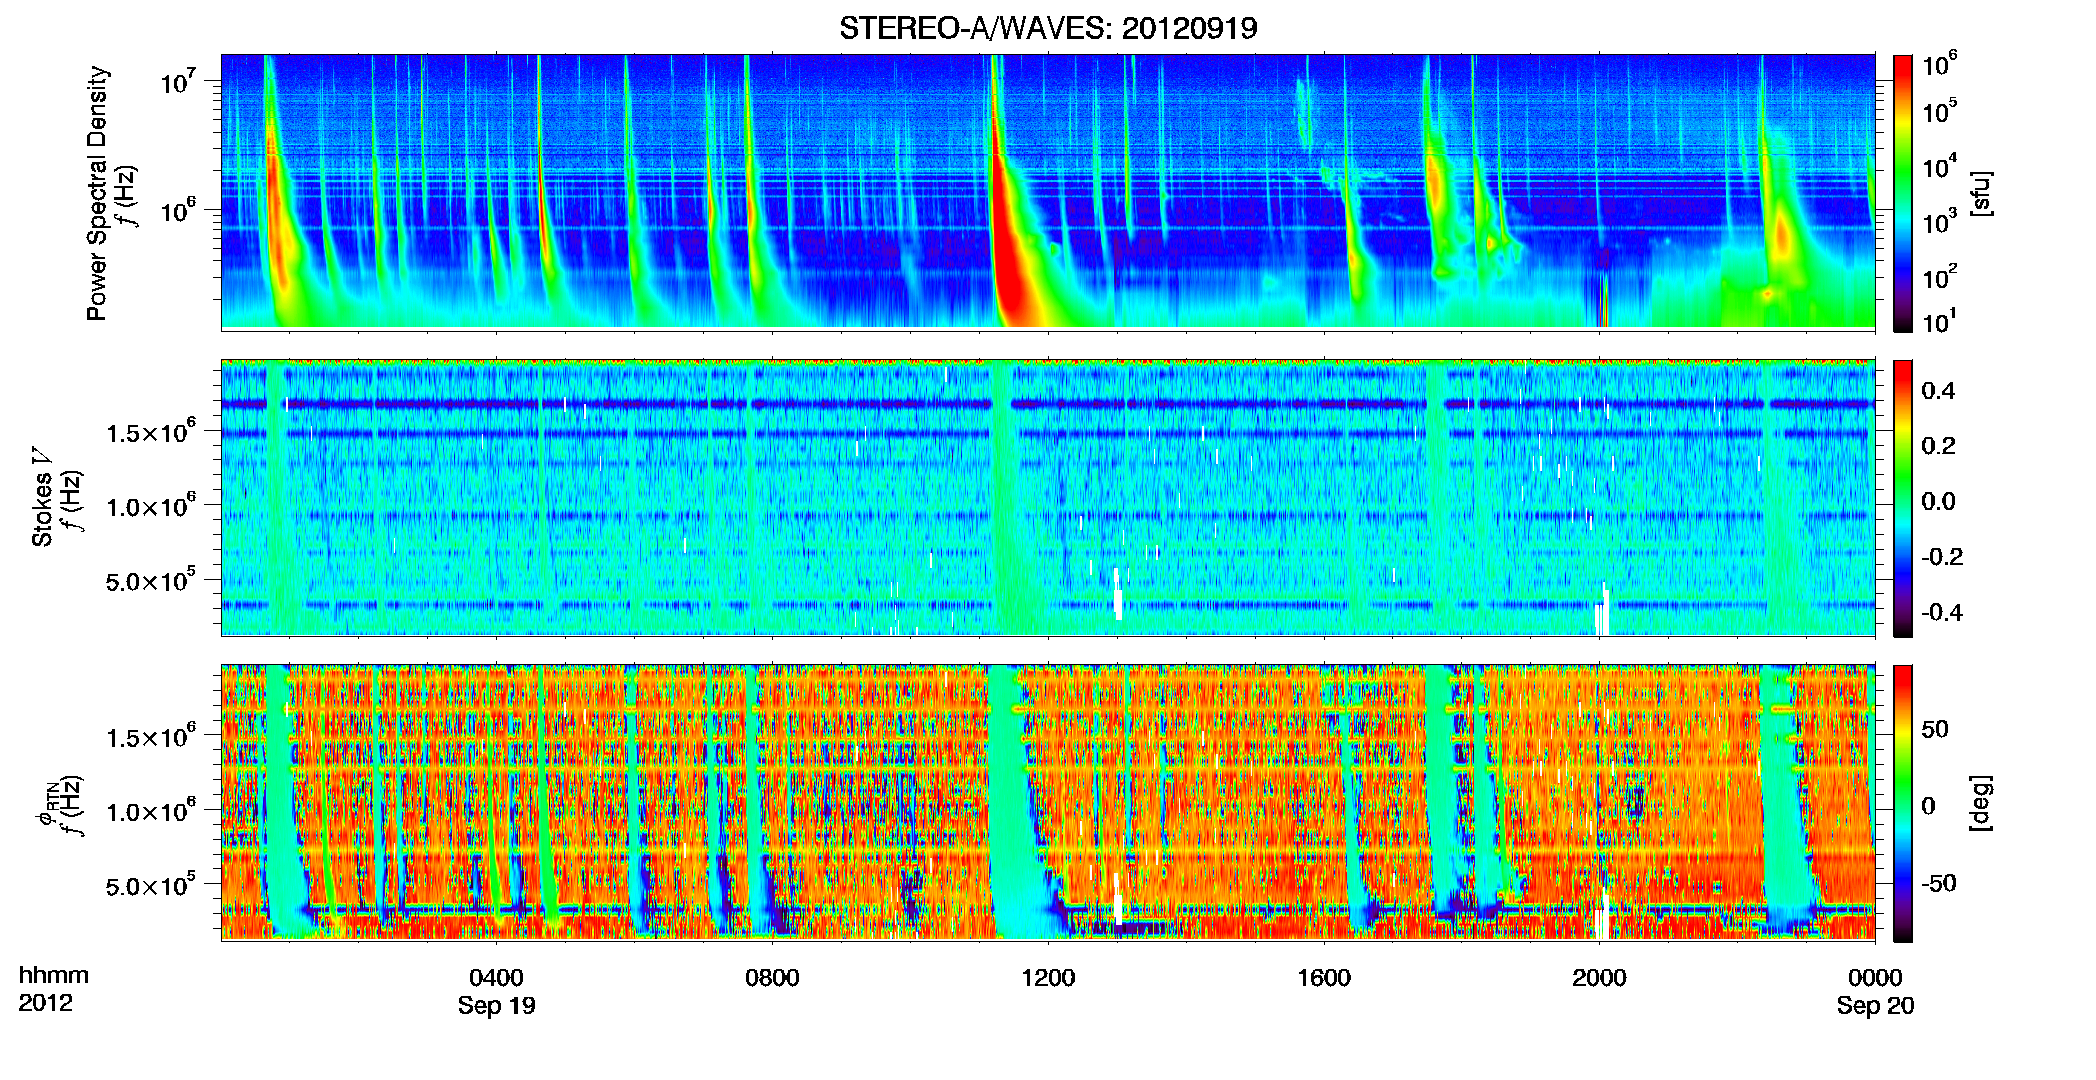Screen dimensions: 2096x1080
Task: Click the "[sfu]" color bar unit label
Action: (1980, 193)
